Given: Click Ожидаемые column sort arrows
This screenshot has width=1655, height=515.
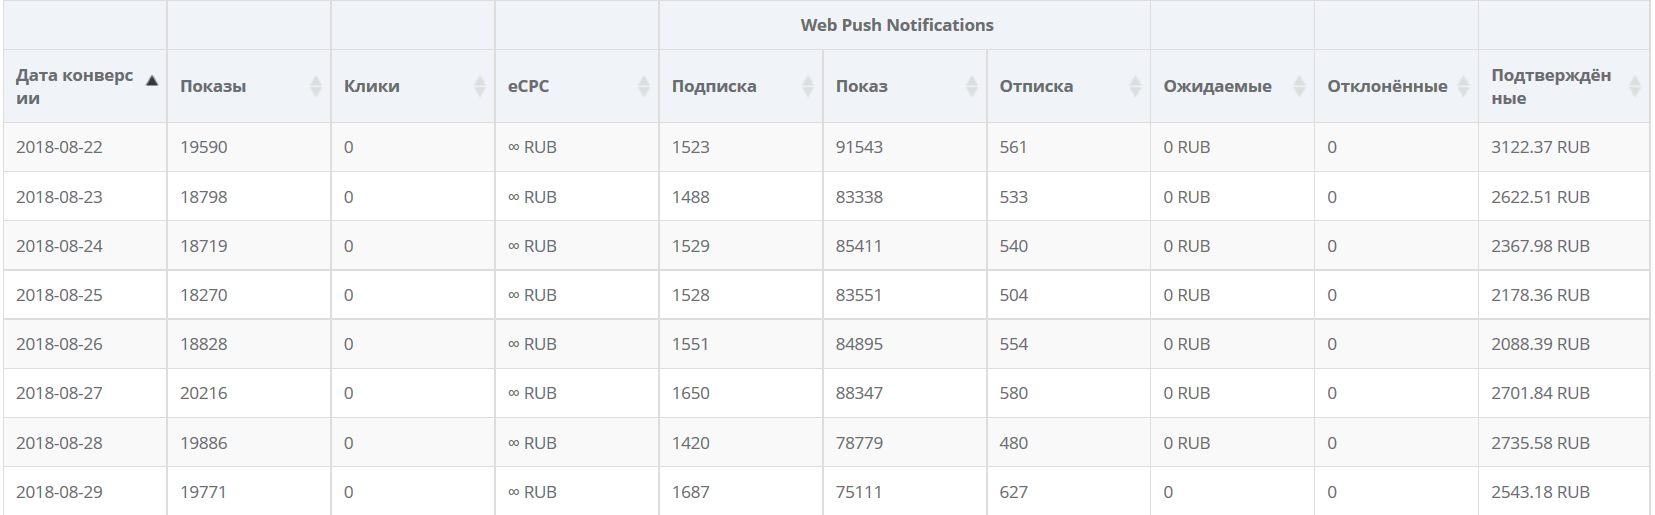Looking at the screenshot, I should tap(1300, 86).
